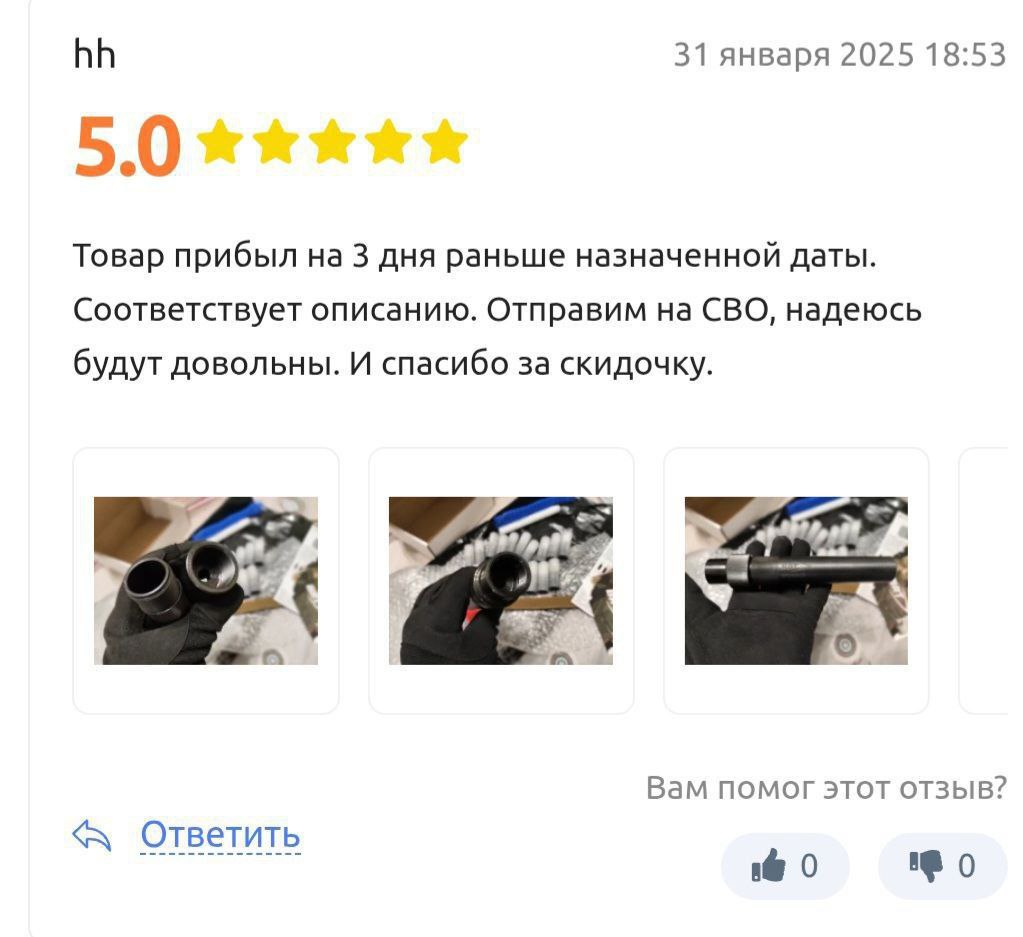
Task: Click the Вам помог этот отзыв question
Action: (x=827, y=788)
